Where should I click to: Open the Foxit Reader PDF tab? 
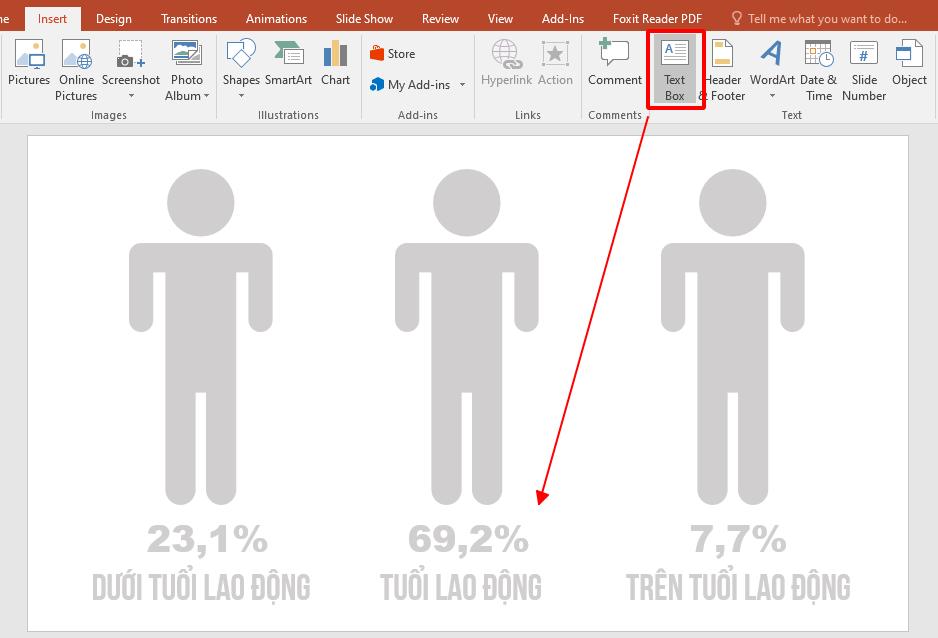[657, 19]
